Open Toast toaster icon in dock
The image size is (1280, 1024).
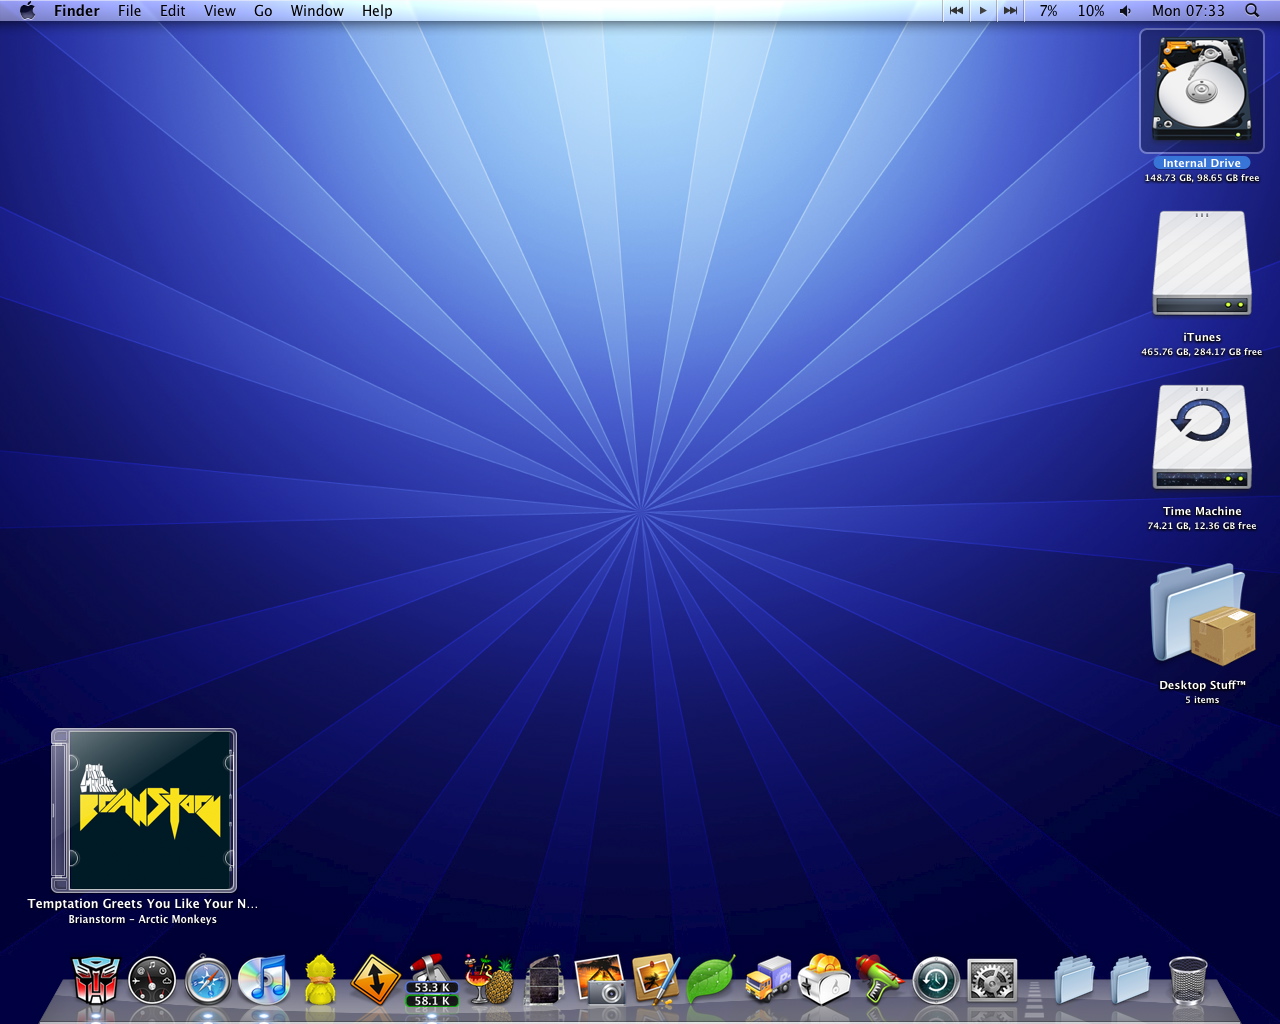pyautogui.click(x=824, y=979)
